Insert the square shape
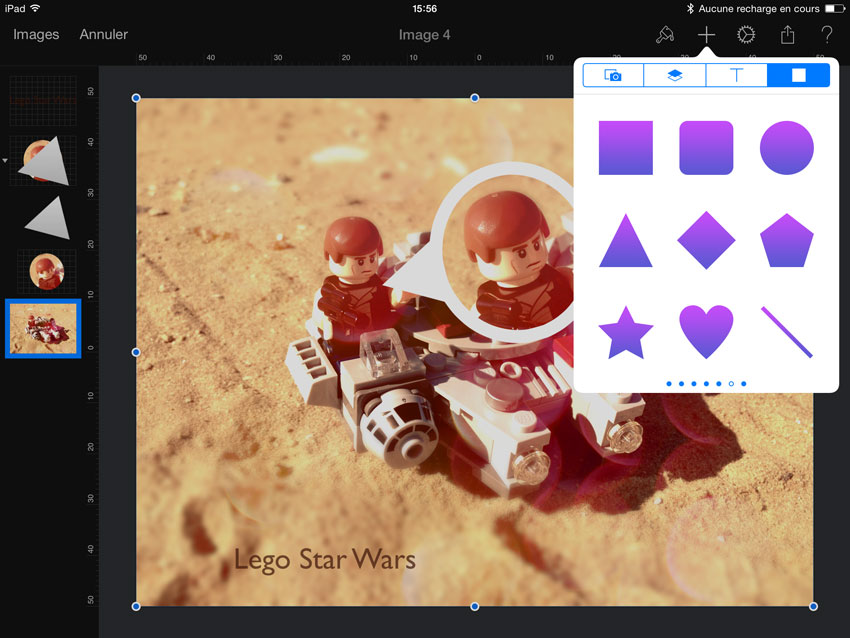850x638 pixels. click(x=626, y=147)
